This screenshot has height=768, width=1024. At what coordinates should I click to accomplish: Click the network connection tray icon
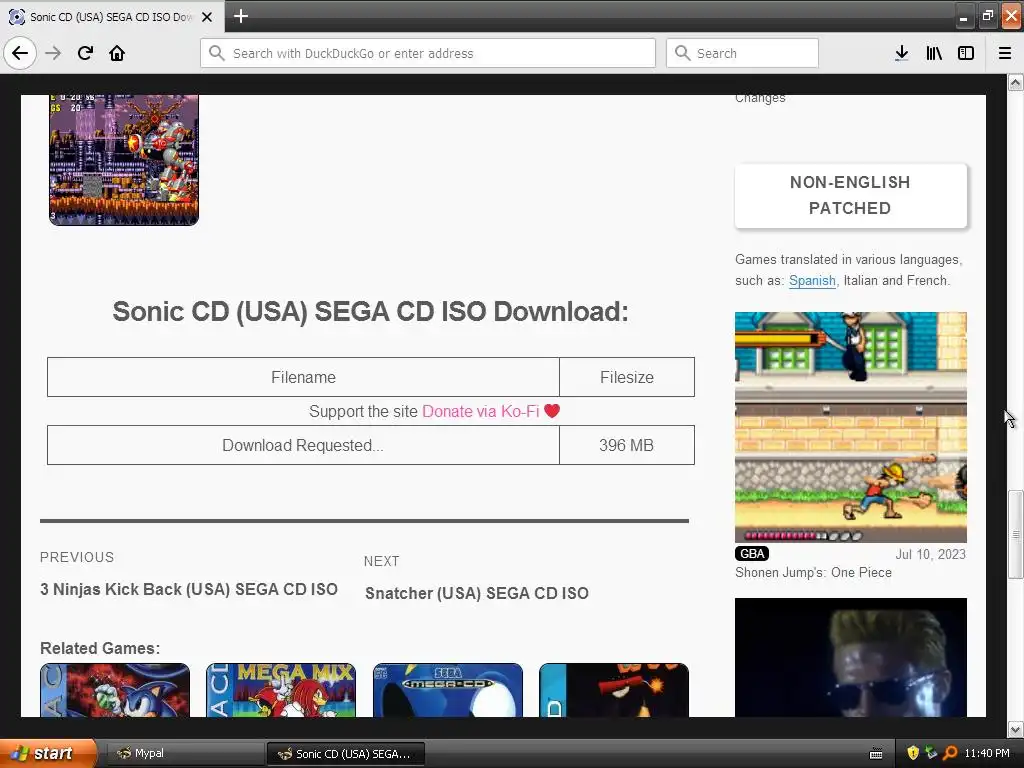[x=931, y=753]
